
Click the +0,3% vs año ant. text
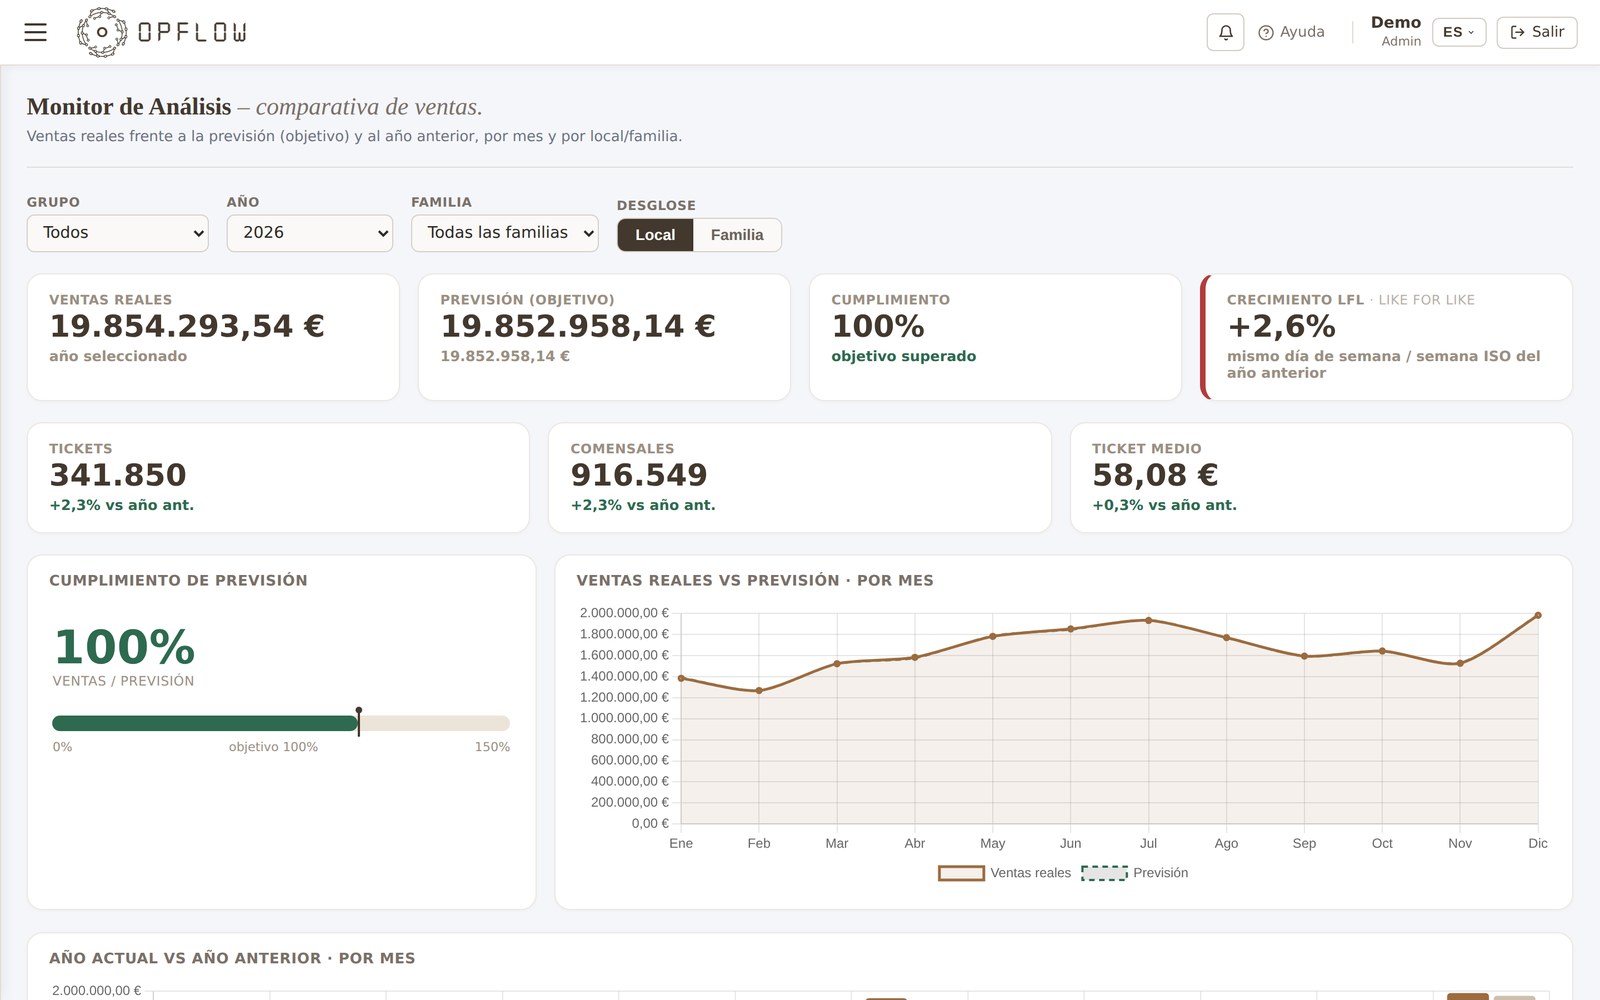[1164, 505]
